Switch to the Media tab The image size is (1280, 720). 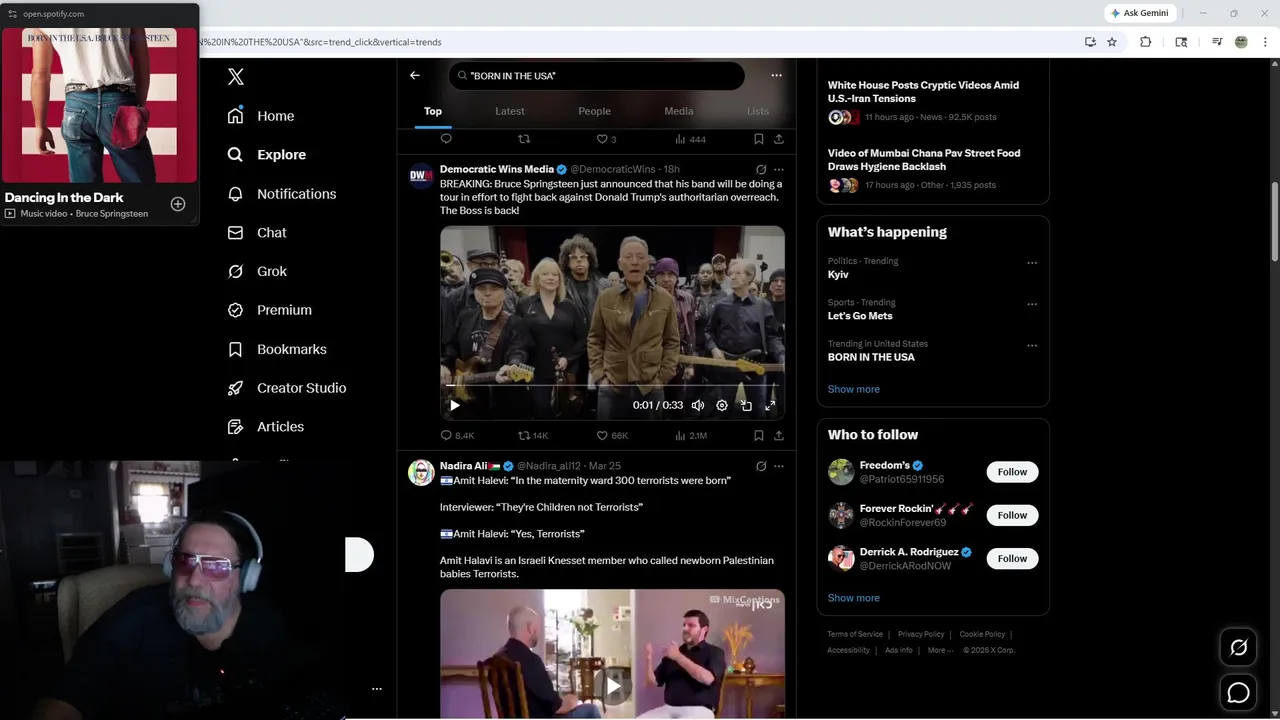click(679, 111)
